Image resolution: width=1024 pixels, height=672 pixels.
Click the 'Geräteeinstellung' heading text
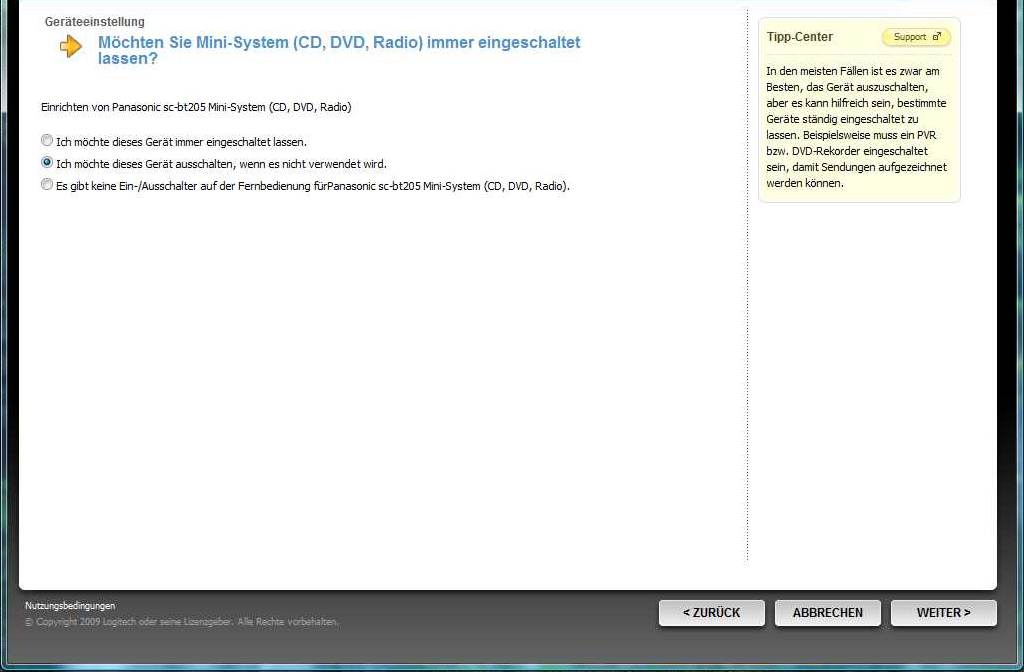click(x=95, y=22)
